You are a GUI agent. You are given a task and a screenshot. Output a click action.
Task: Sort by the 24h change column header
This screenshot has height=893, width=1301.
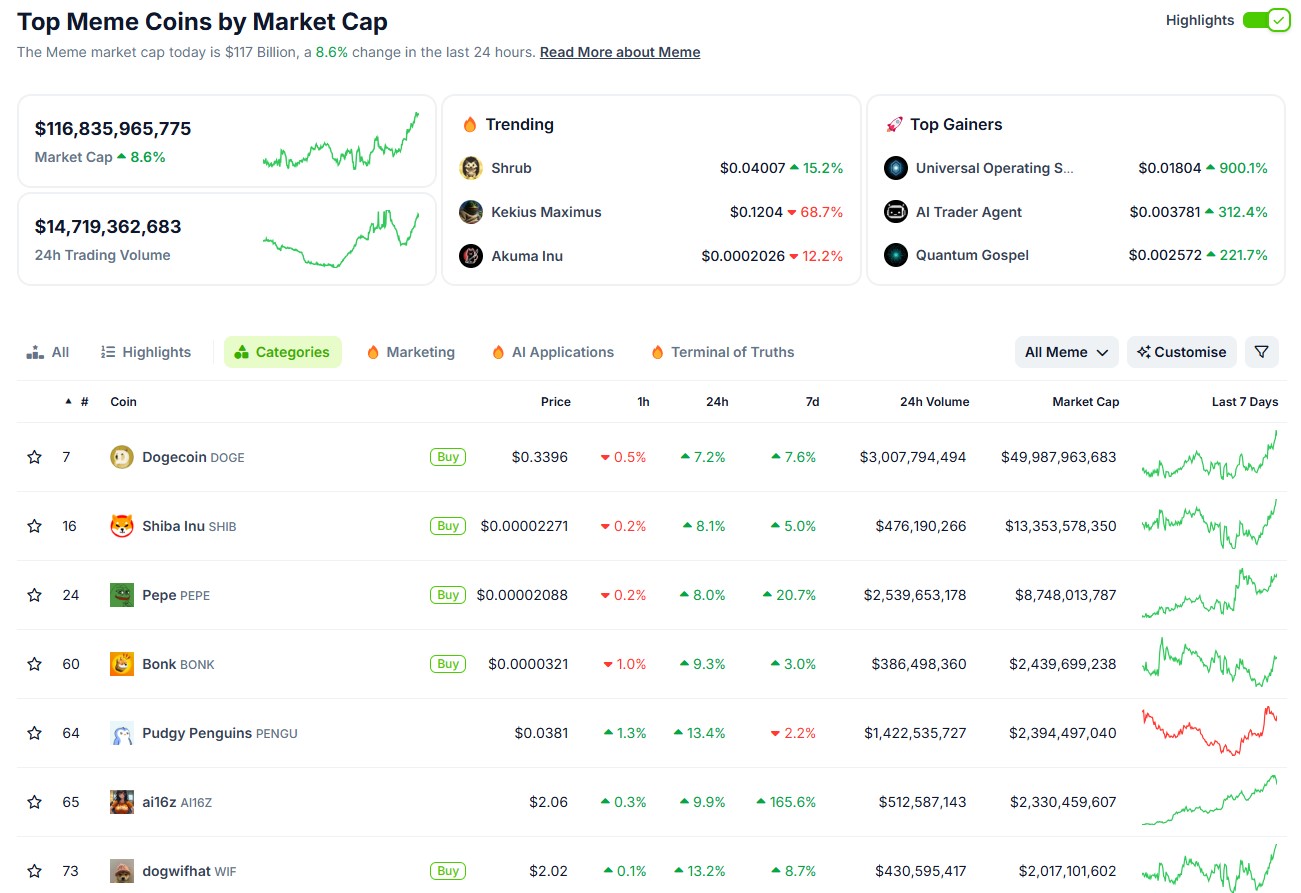pos(717,402)
